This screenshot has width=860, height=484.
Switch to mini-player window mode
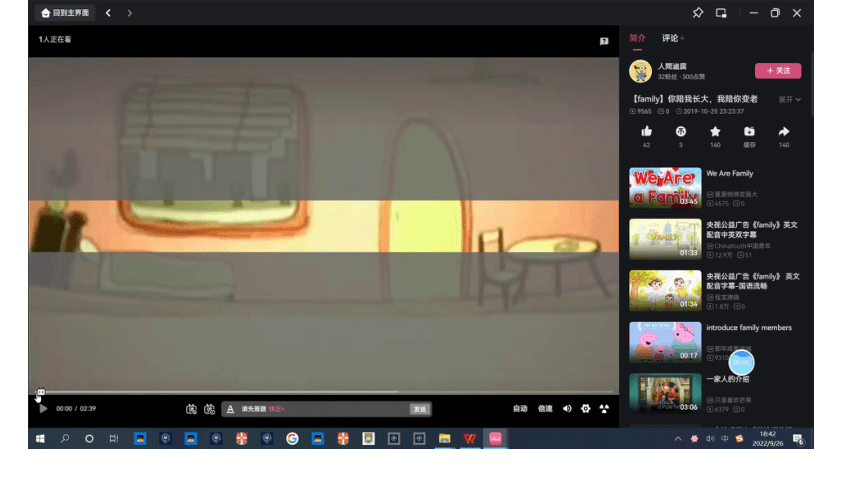721,13
